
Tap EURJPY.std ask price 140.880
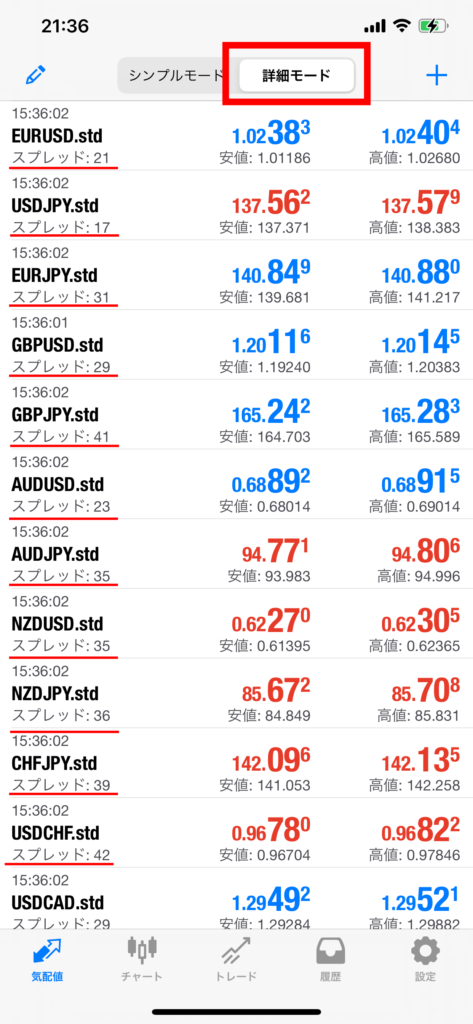pyautogui.click(x=419, y=274)
